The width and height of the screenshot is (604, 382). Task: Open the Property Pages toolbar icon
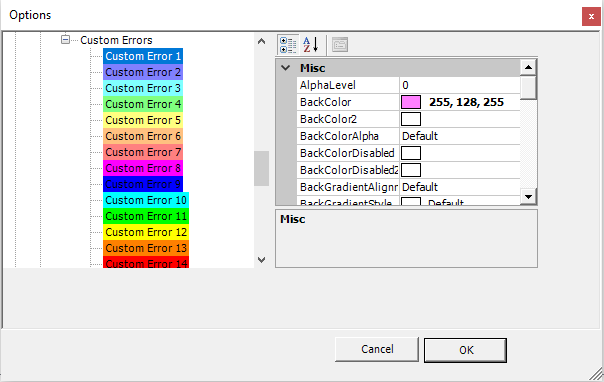tap(340, 45)
